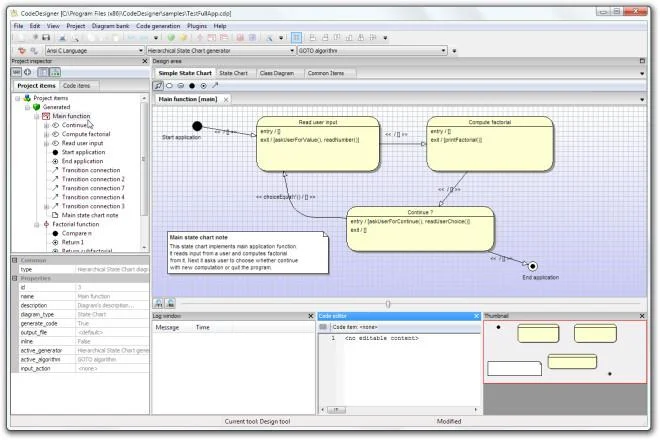Open the Diagram bank menu
Image resolution: width=660 pixels, height=440 pixels.
[110, 26]
